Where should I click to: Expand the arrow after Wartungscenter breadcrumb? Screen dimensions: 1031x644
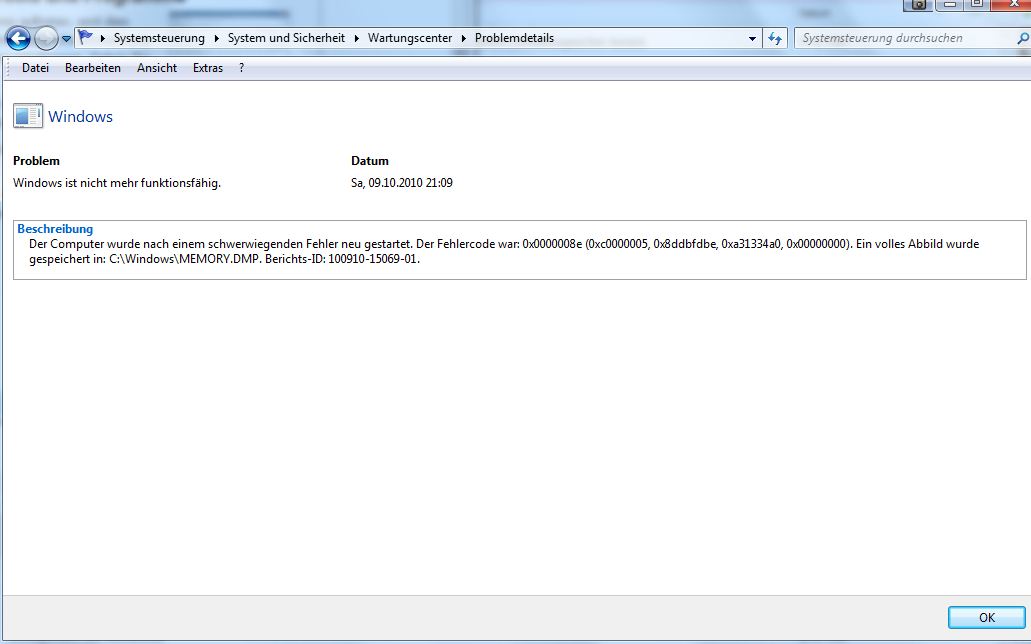[x=464, y=38]
